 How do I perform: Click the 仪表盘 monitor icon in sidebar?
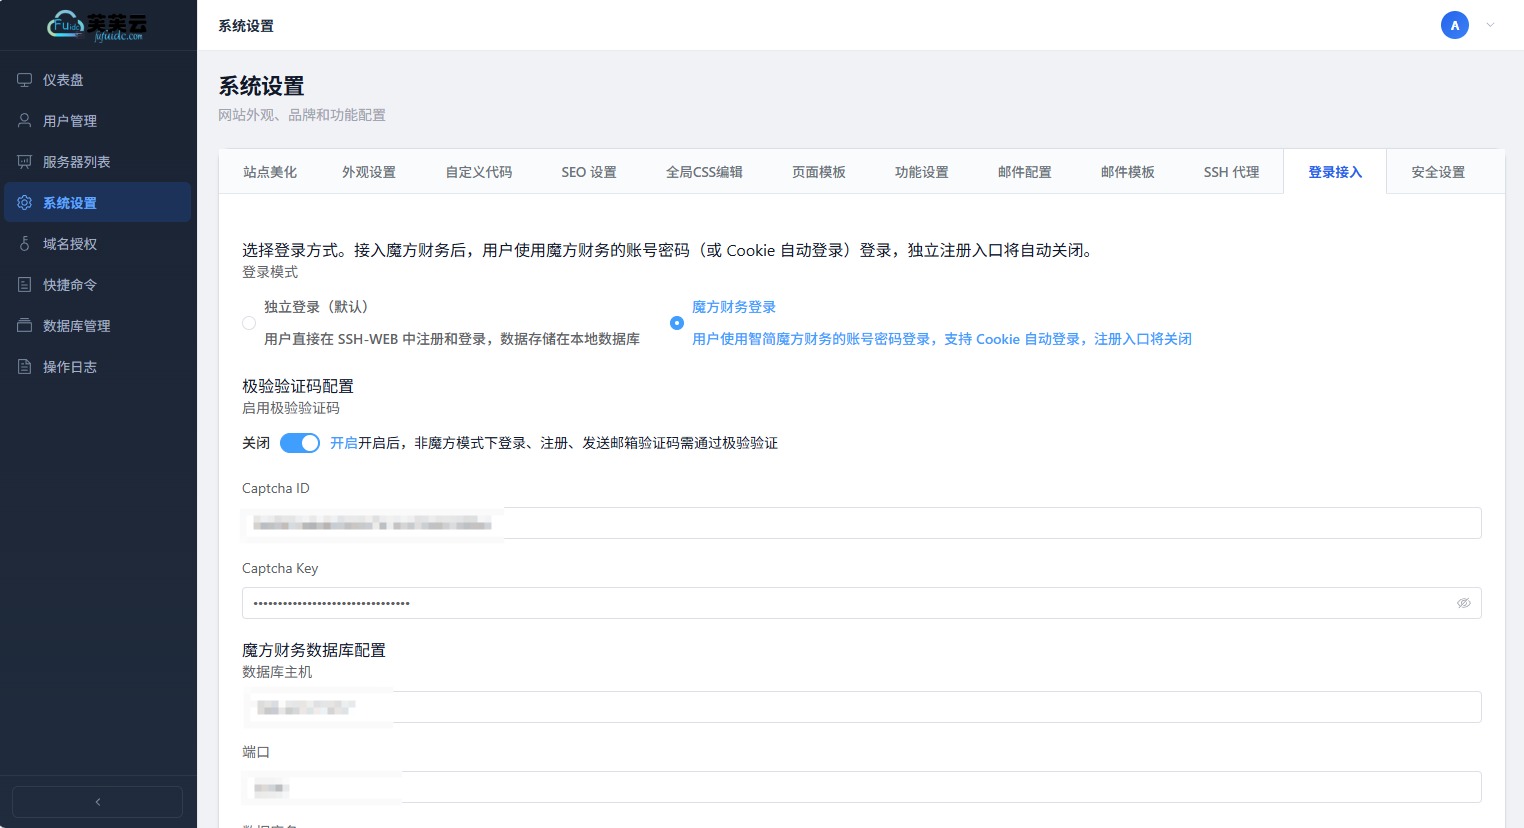coord(25,80)
